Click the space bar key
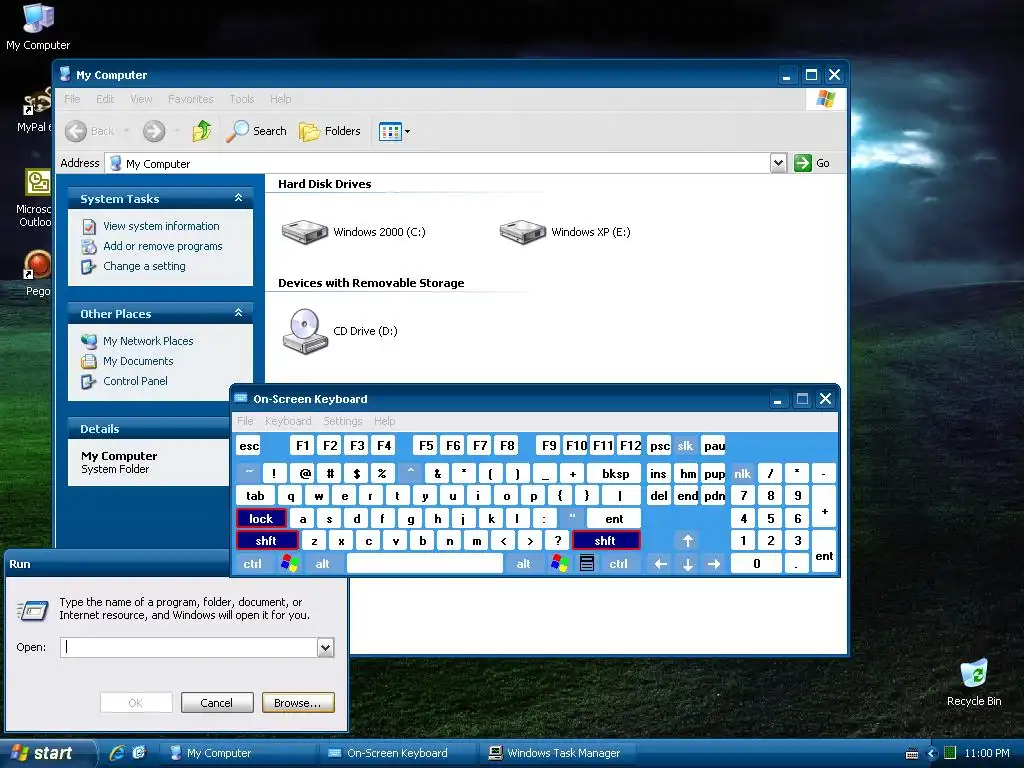Image resolution: width=1024 pixels, height=768 pixels. (x=425, y=564)
